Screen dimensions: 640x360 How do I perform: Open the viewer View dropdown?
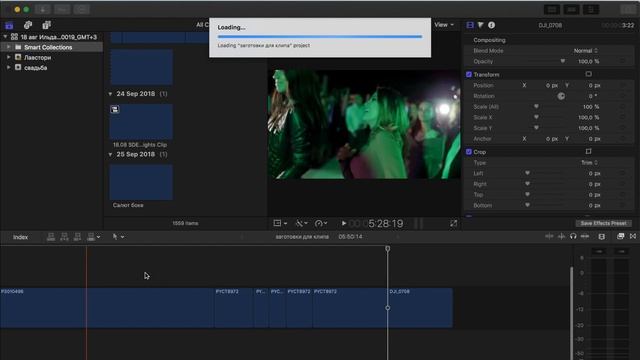click(x=444, y=25)
